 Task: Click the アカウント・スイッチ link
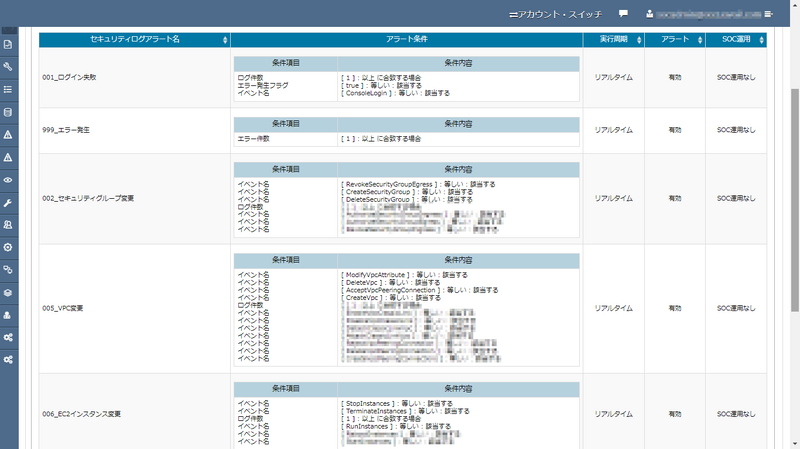[x=556, y=14]
